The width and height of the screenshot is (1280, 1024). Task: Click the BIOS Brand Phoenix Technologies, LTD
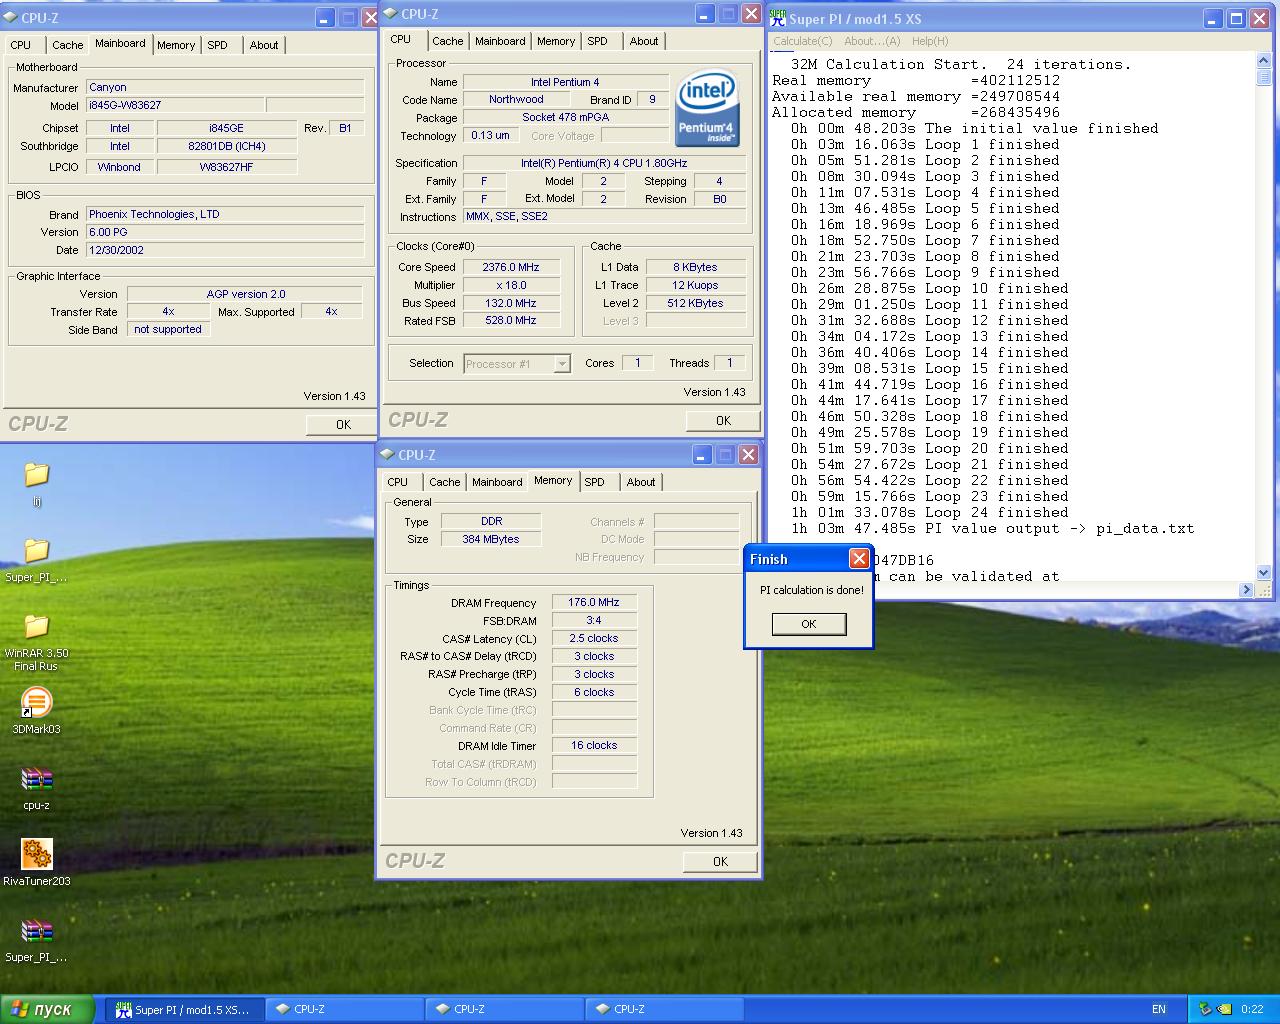click(225, 214)
